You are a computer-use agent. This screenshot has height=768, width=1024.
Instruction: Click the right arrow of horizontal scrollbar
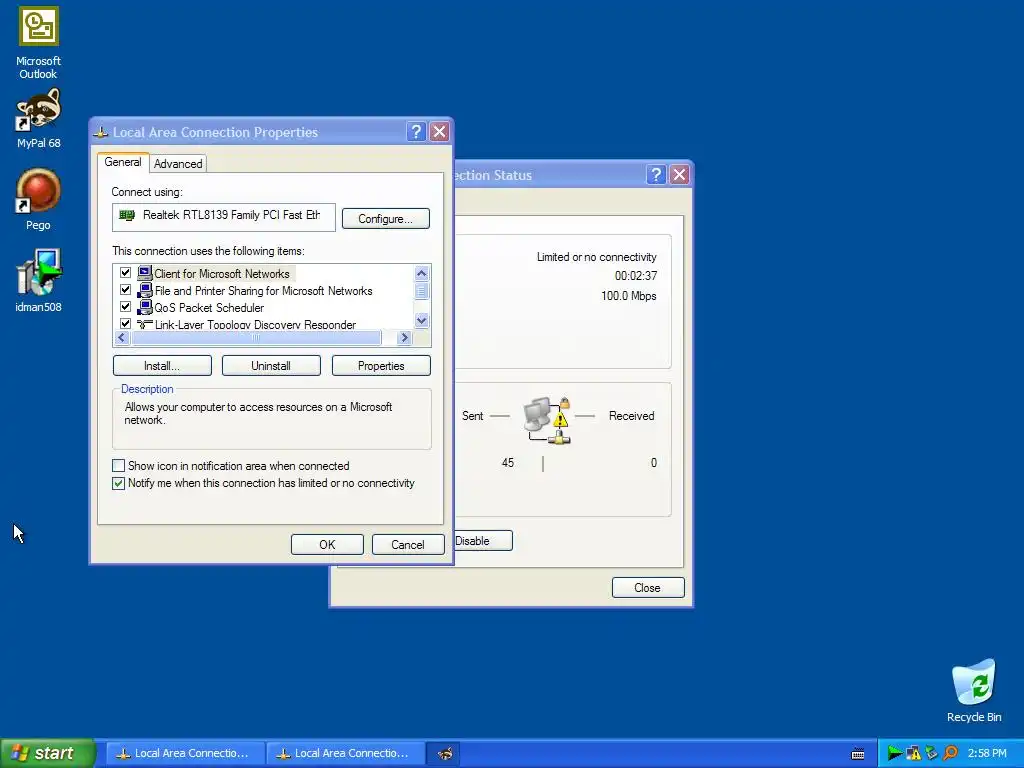(404, 338)
